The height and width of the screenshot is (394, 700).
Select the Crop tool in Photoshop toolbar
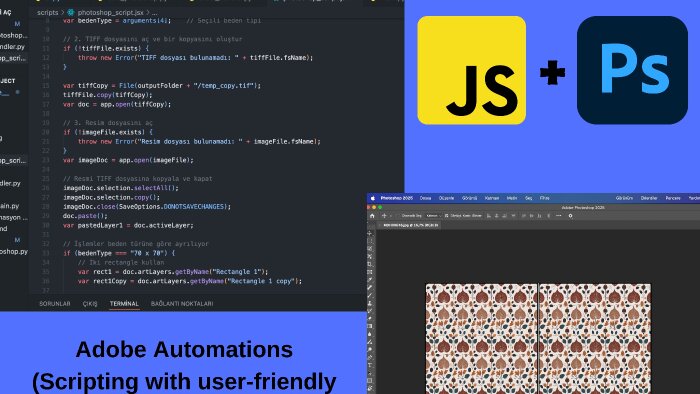pyautogui.click(x=370, y=264)
